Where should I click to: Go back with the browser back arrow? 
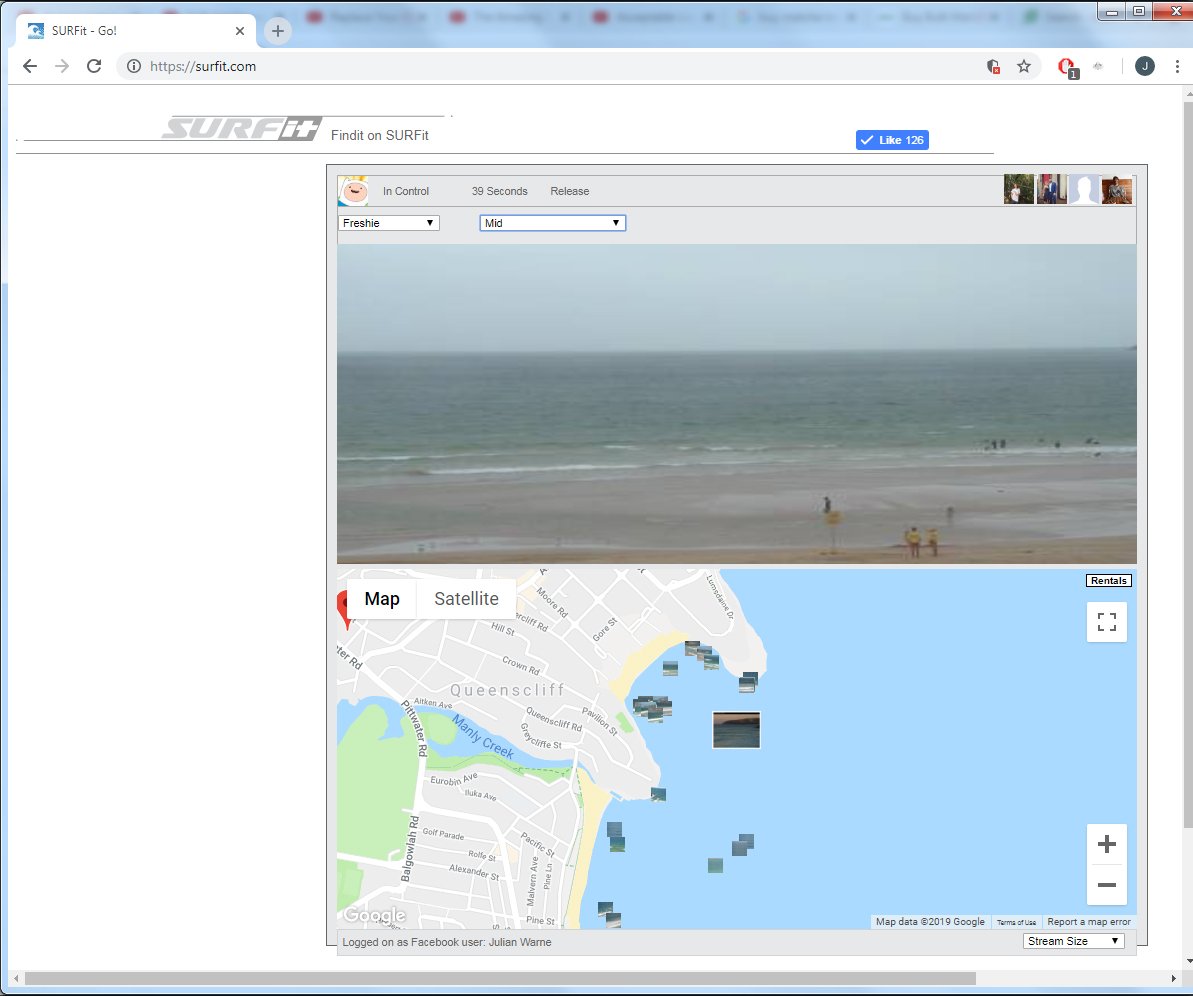point(30,66)
